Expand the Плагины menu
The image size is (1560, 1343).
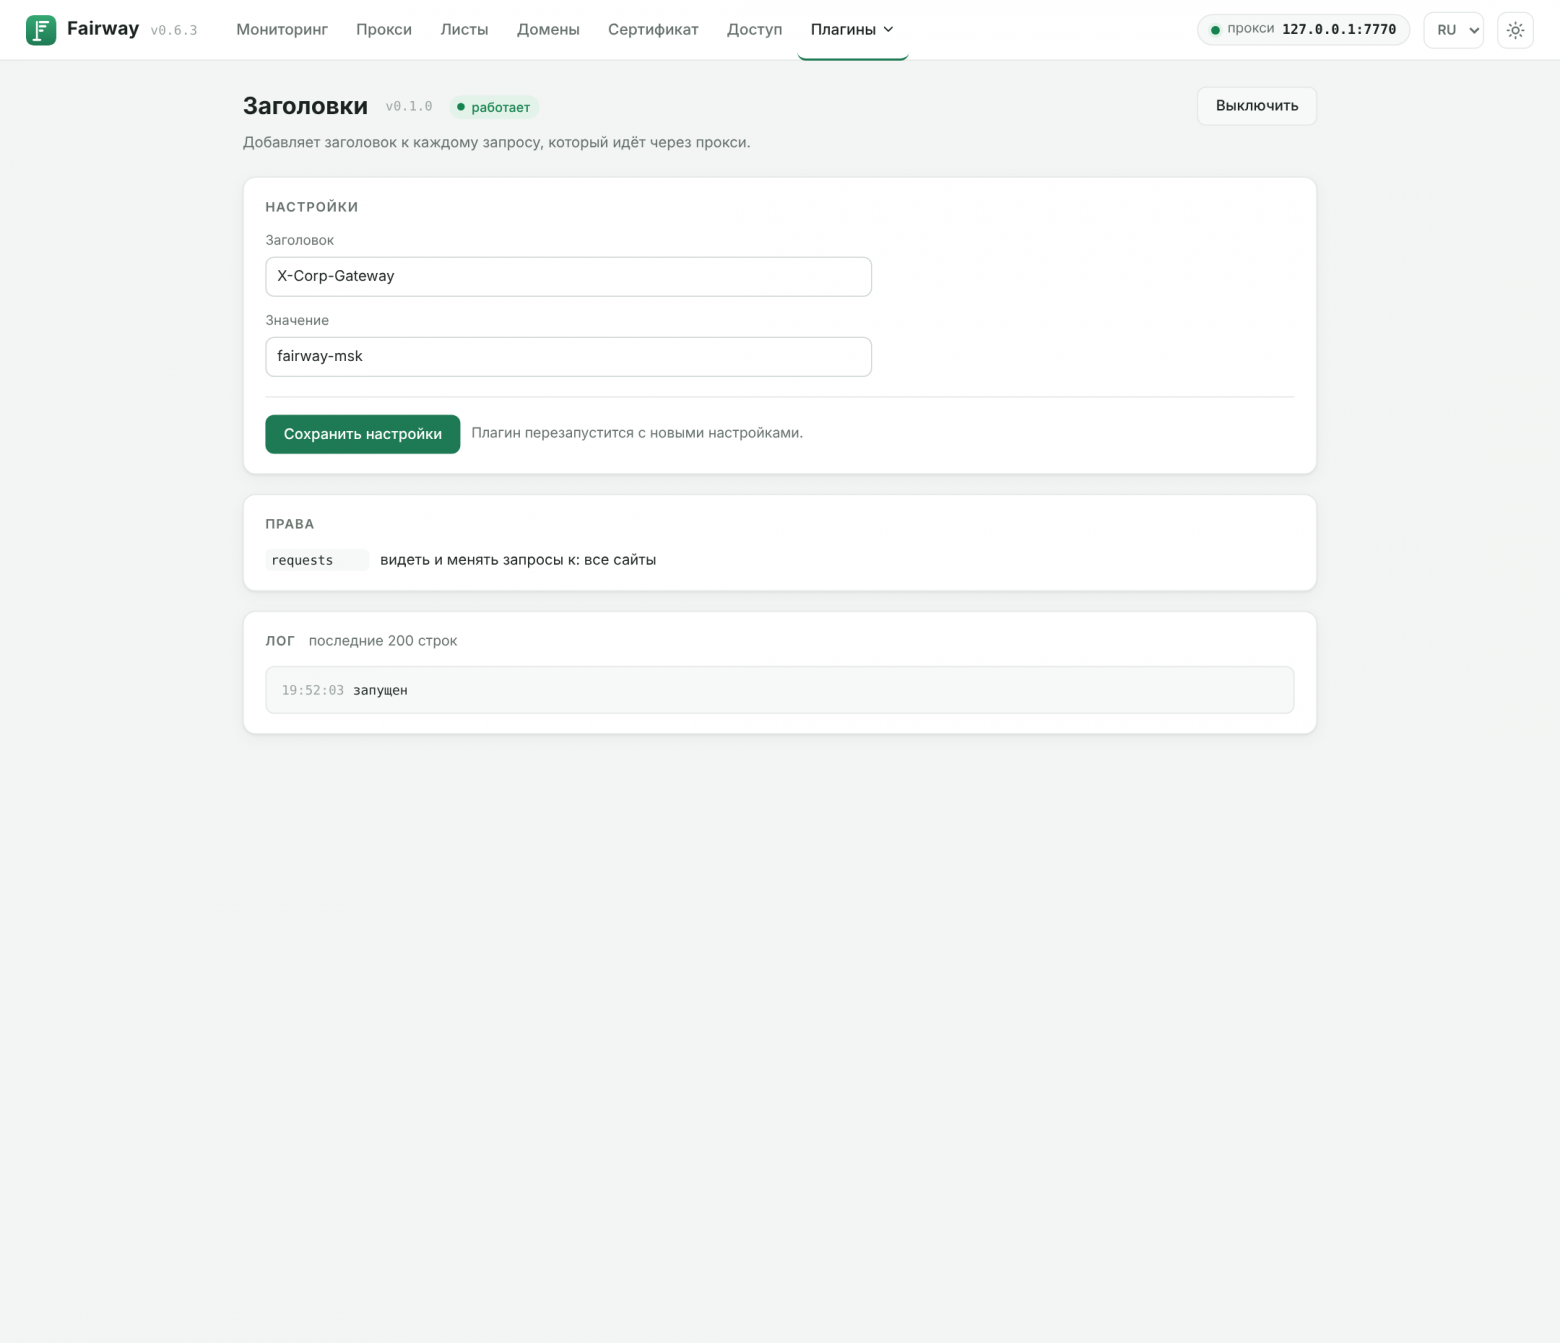(x=852, y=30)
